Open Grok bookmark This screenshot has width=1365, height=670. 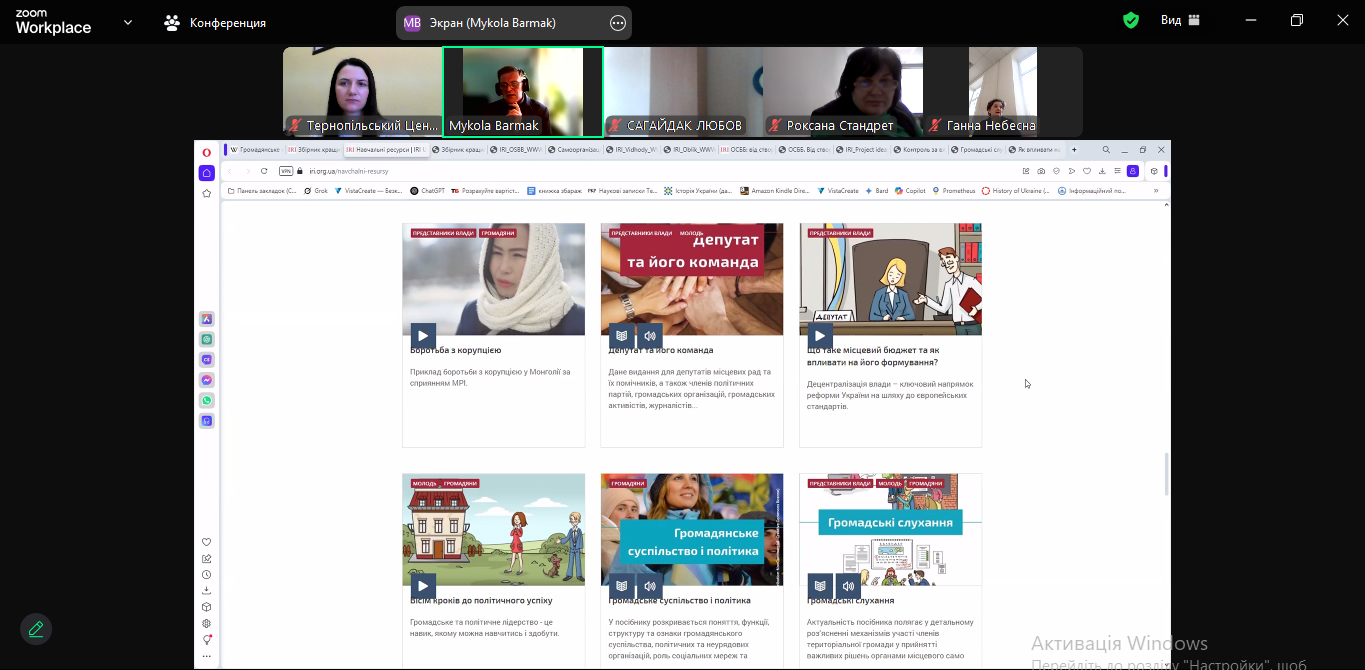point(316,190)
